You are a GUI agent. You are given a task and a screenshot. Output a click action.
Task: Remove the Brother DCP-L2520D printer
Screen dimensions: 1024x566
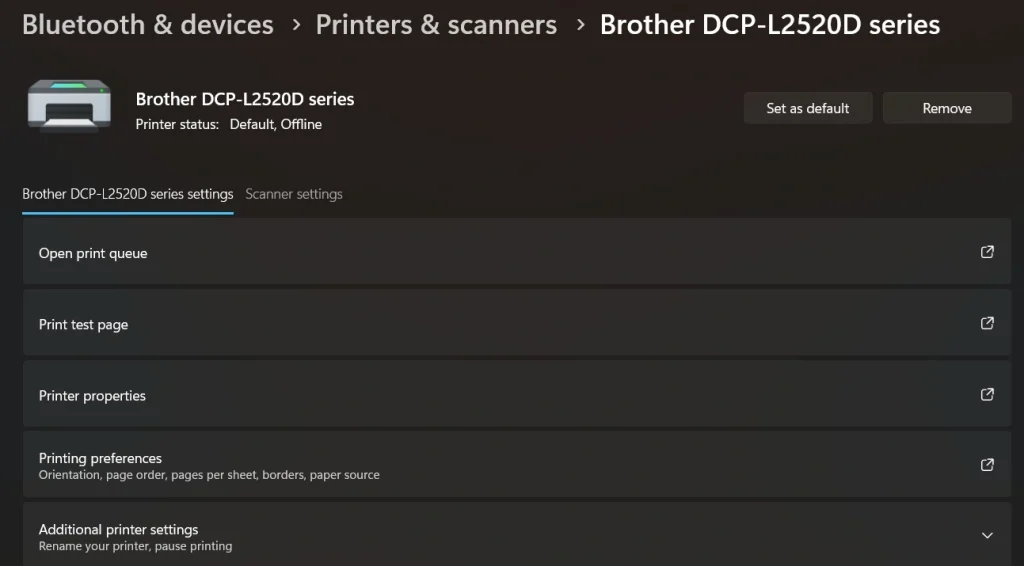pos(946,108)
